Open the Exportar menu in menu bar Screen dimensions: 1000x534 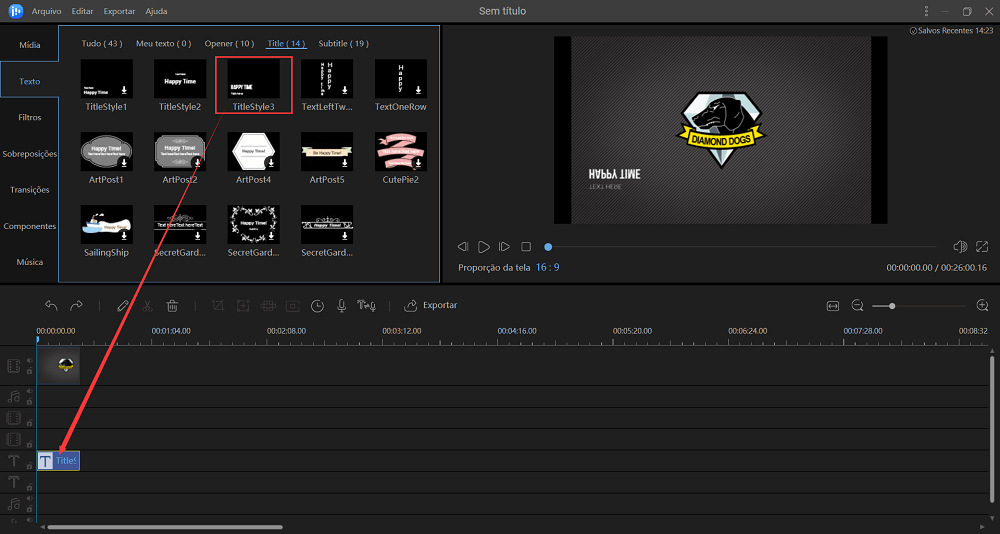pos(119,11)
